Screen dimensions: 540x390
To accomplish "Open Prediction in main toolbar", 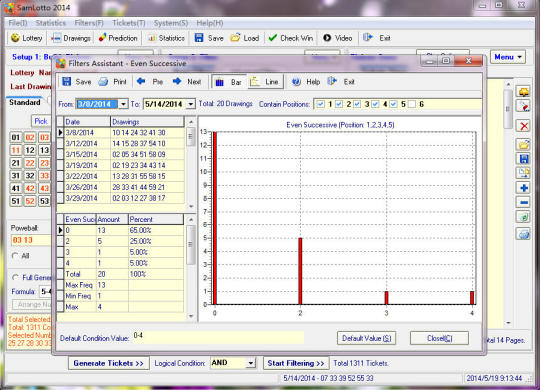I will click(x=117, y=38).
